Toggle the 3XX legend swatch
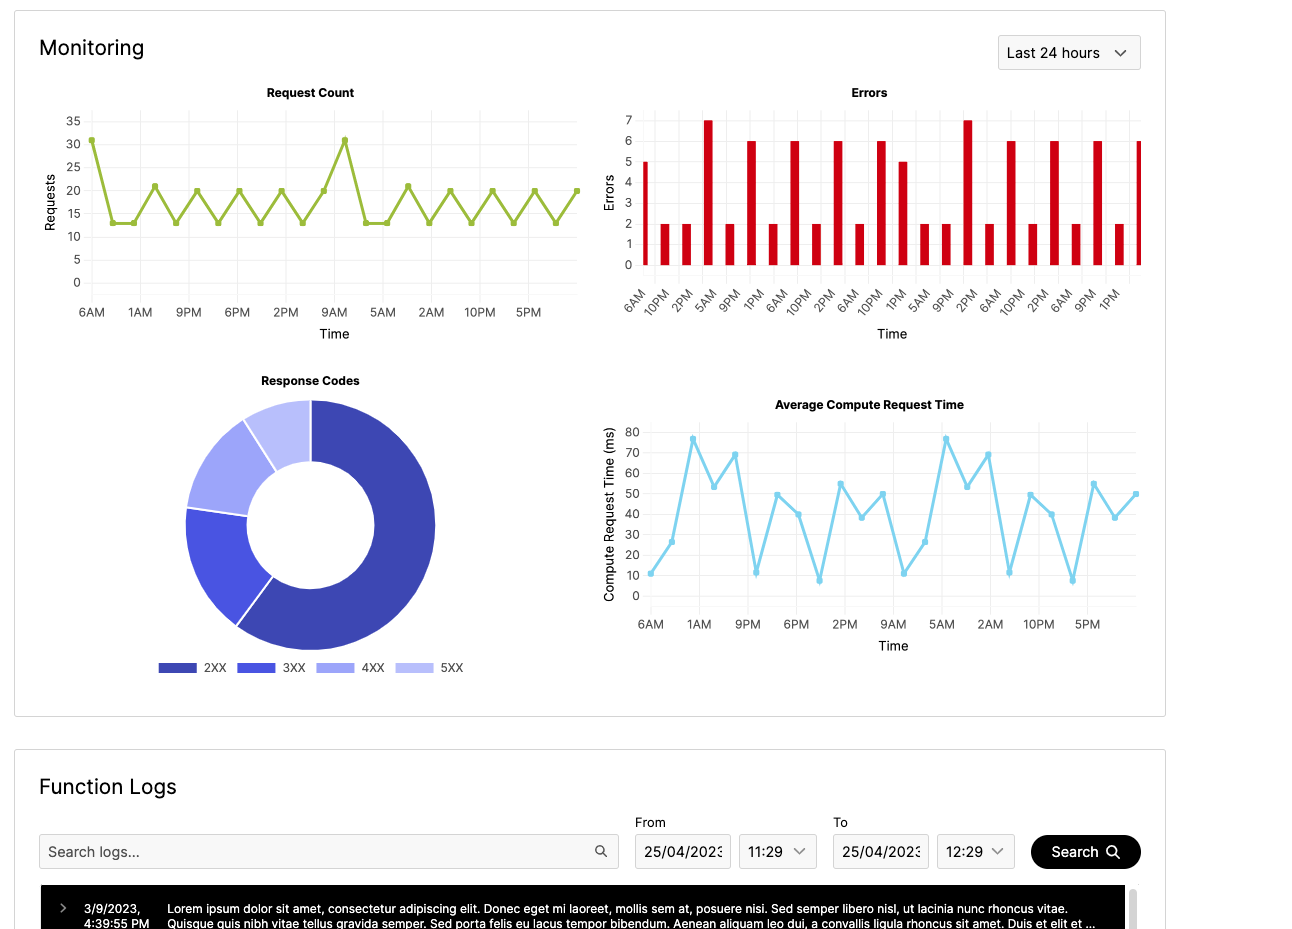Screen dimensions: 1292x929 [256, 668]
